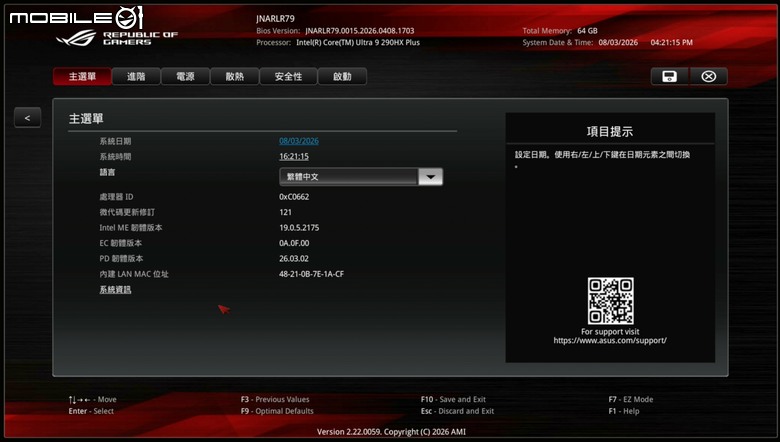Click the F3 - Previous Values hint

[x=275, y=399]
